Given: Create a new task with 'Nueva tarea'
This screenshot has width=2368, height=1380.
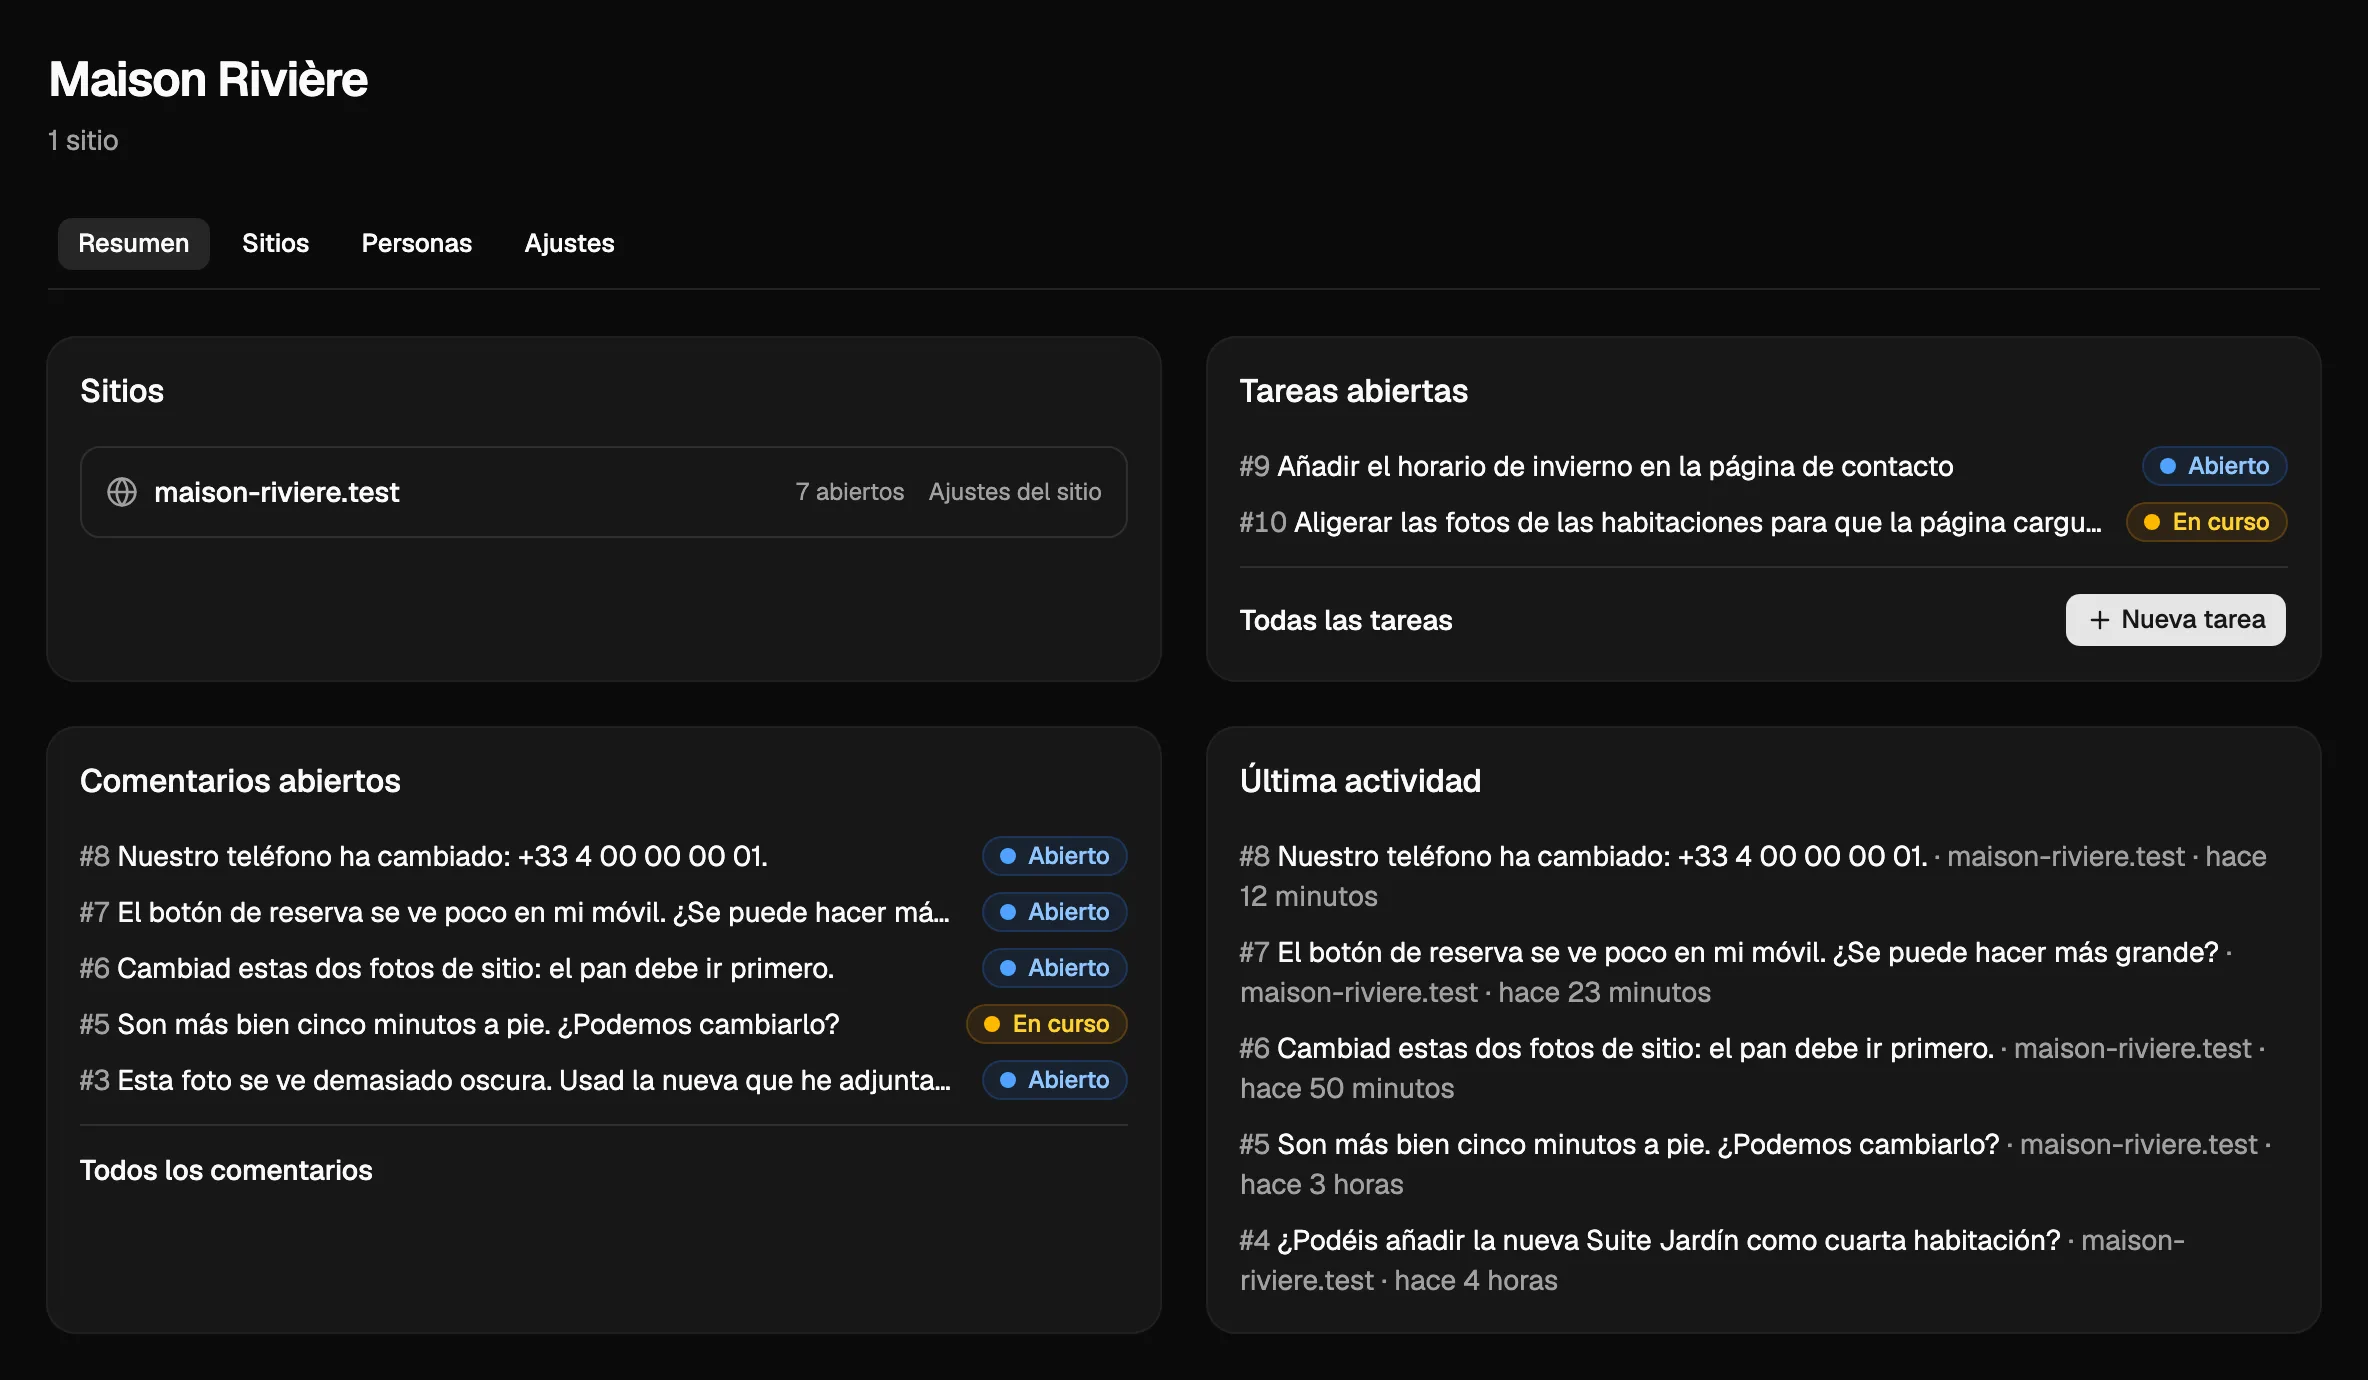Looking at the screenshot, I should point(2176,620).
